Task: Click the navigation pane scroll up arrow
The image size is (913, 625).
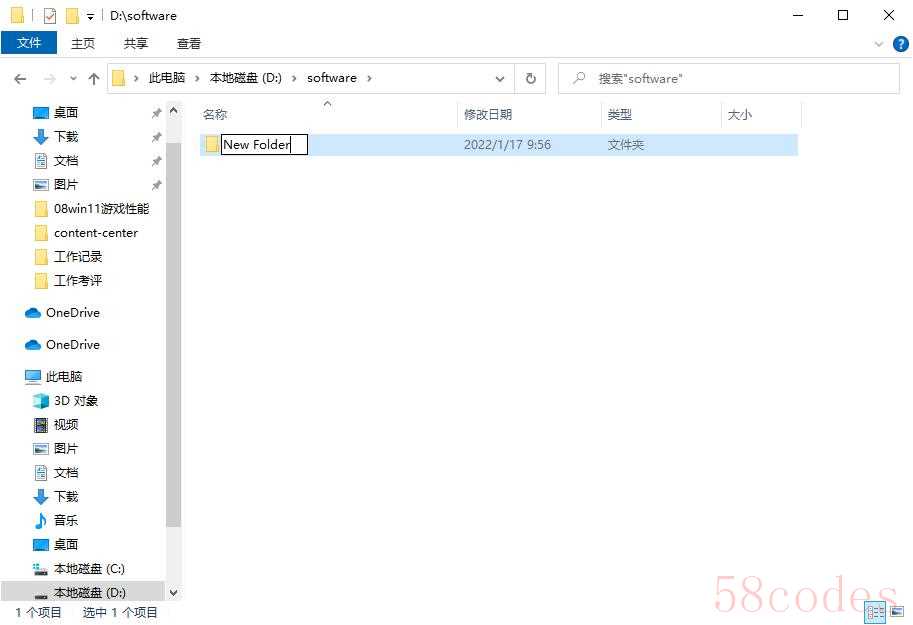Action: 174,111
